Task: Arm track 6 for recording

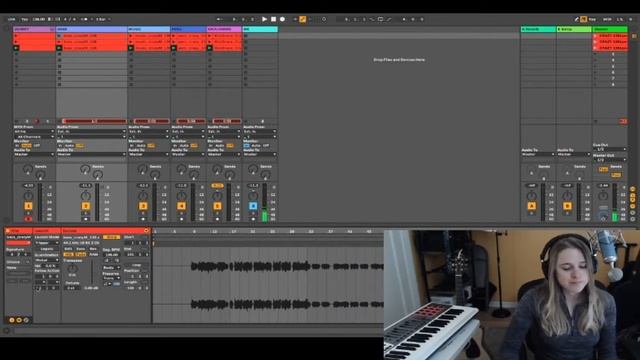Action: coord(253,219)
